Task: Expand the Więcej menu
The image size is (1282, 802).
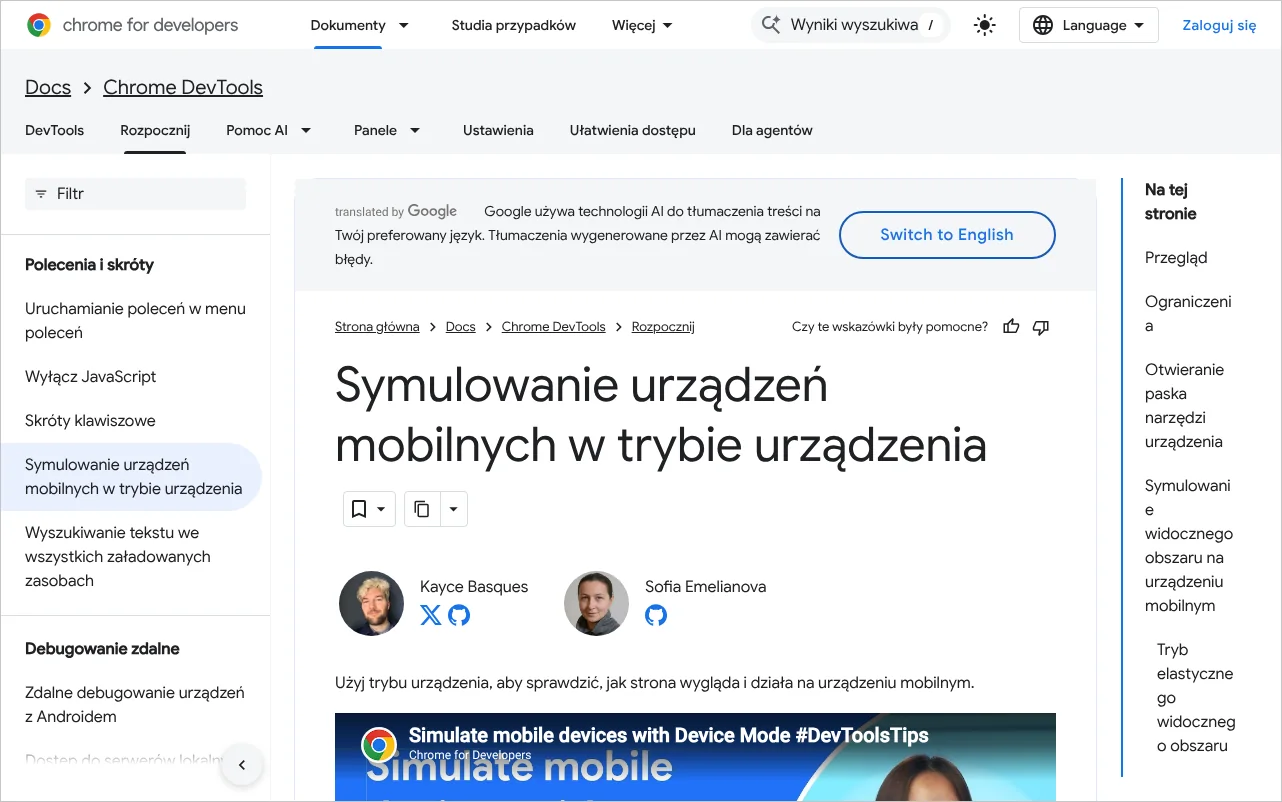Action: coord(642,25)
